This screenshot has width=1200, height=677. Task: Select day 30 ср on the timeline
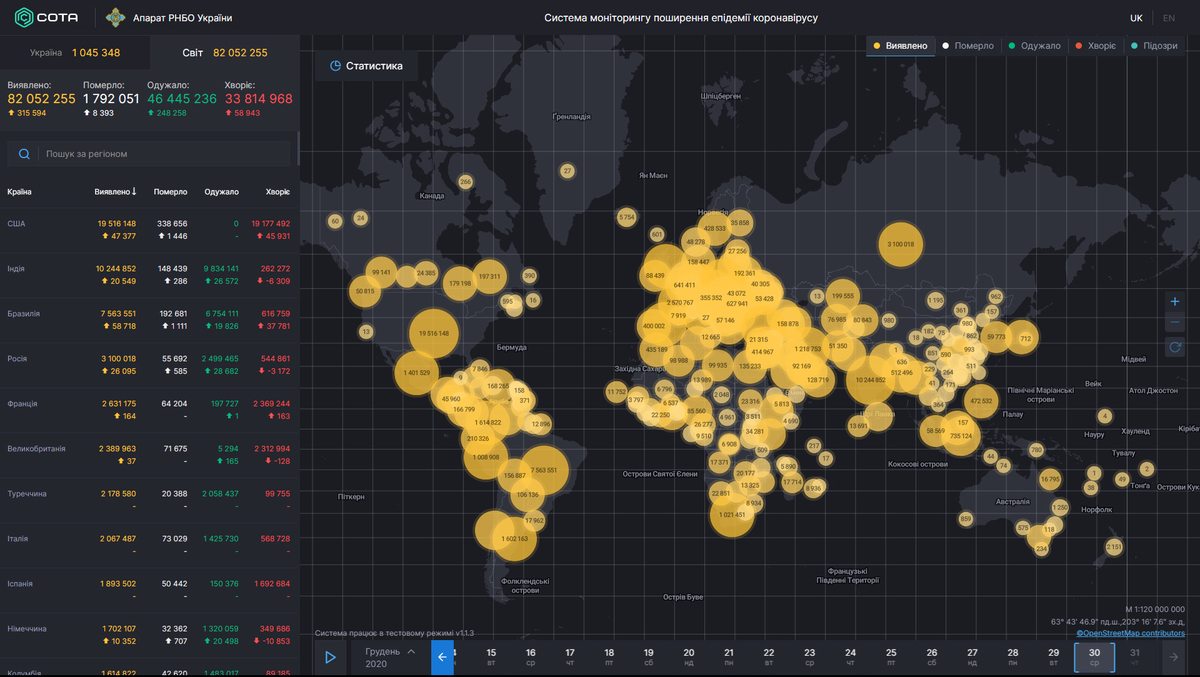click(x=1094, y=657)
